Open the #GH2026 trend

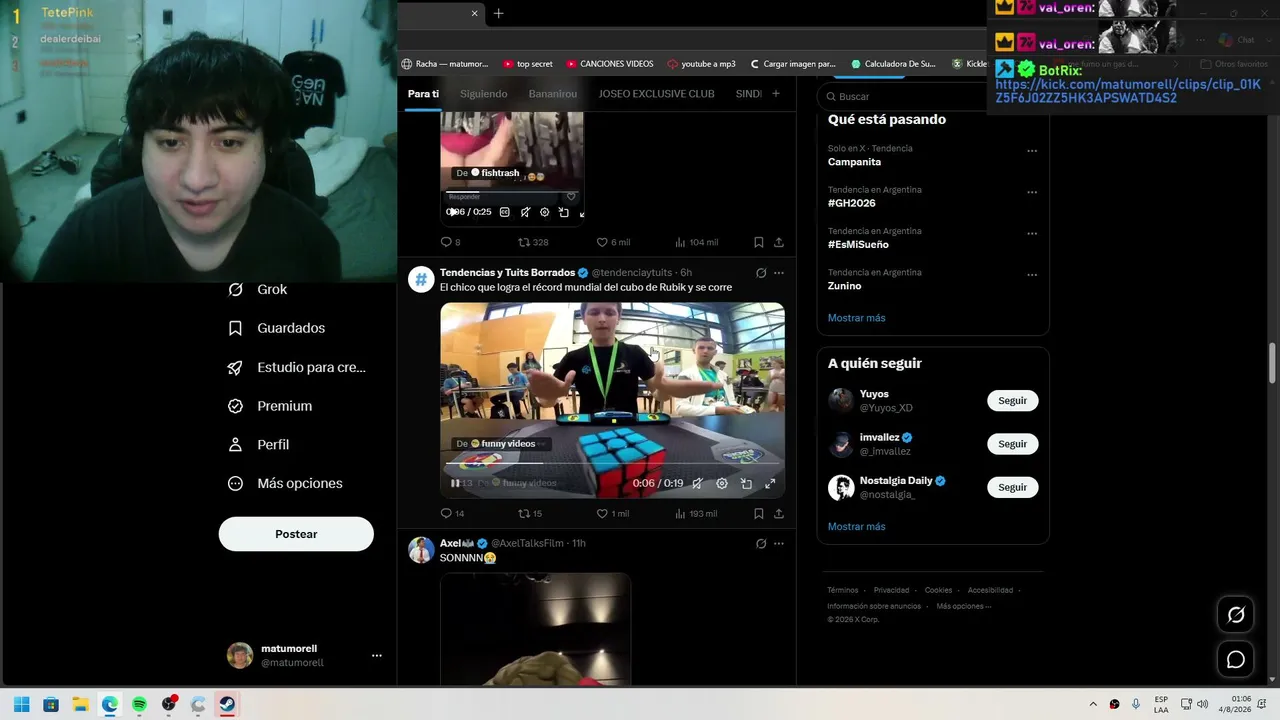click(852, 203)
